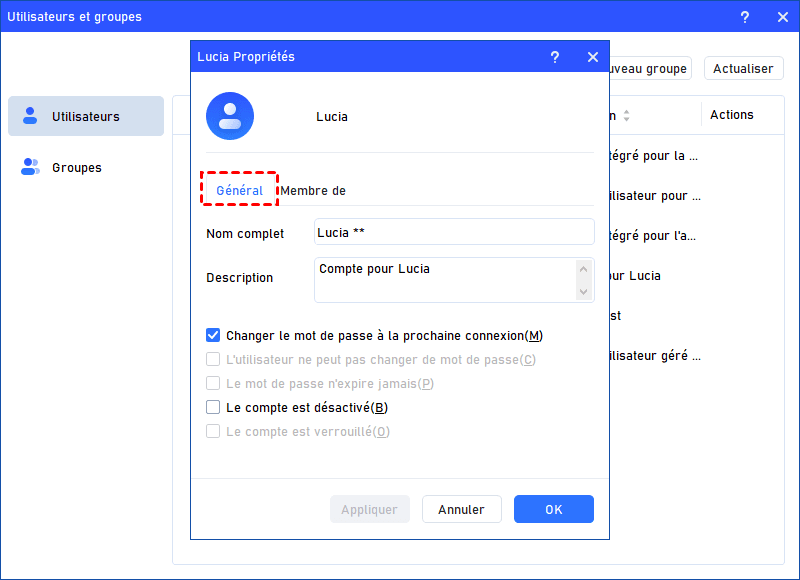Select the Général tab
This screenshot has height=580, width=800.
(x=240, y=190)
